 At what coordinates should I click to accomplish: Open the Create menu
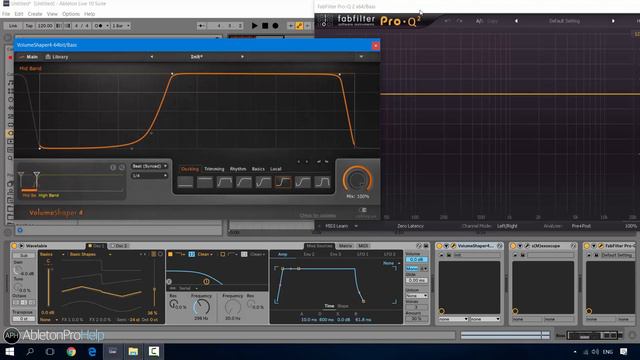pyautogui.click(x=35, y=14)
